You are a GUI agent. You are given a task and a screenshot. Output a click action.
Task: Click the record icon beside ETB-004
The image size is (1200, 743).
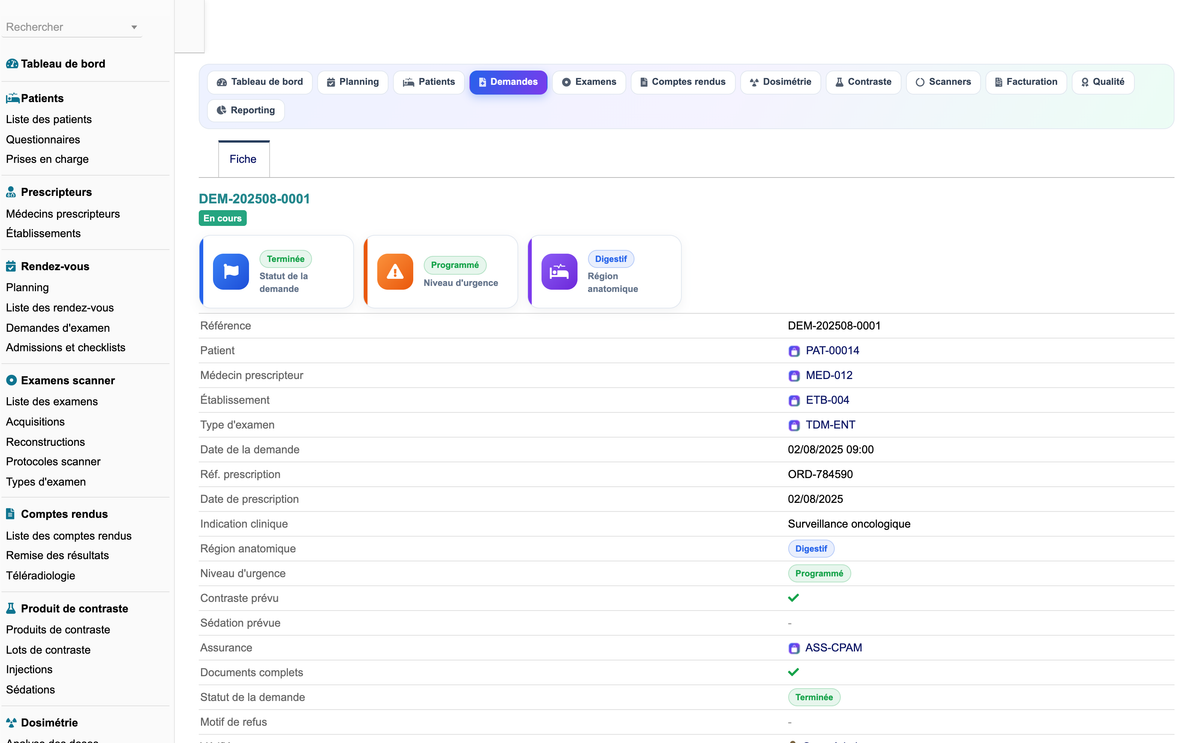pos(794,400)
